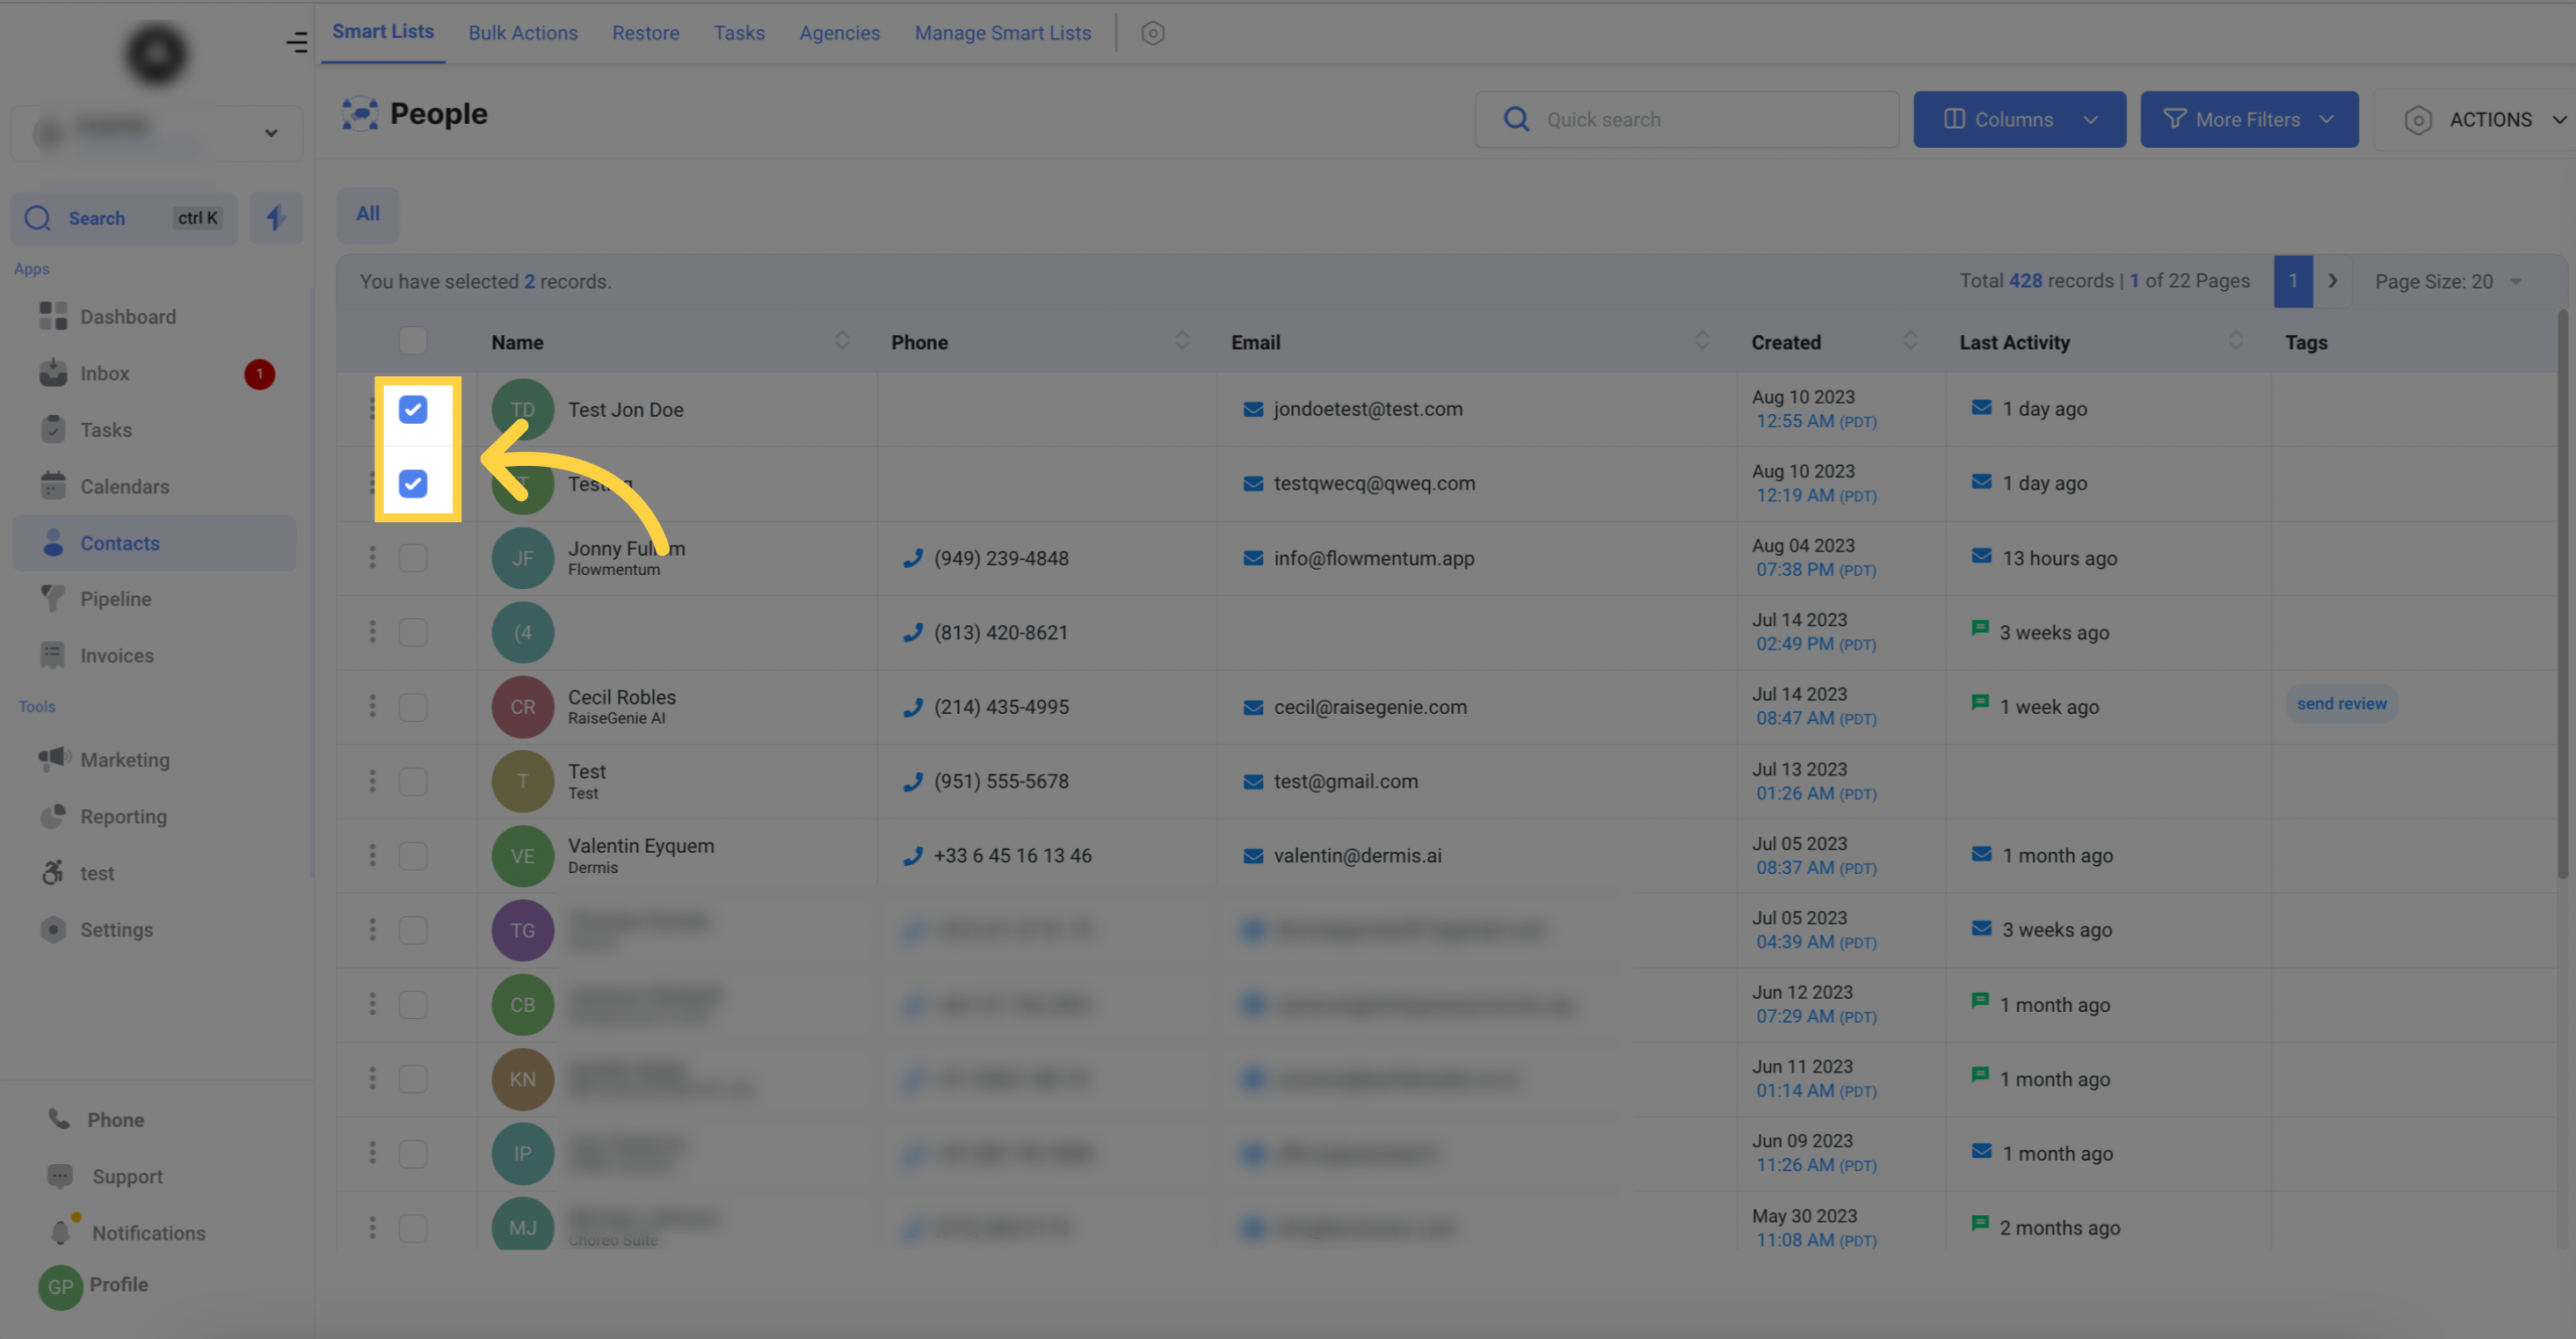Go to the next page arrow
2576x1339 pixels.
2332,282
